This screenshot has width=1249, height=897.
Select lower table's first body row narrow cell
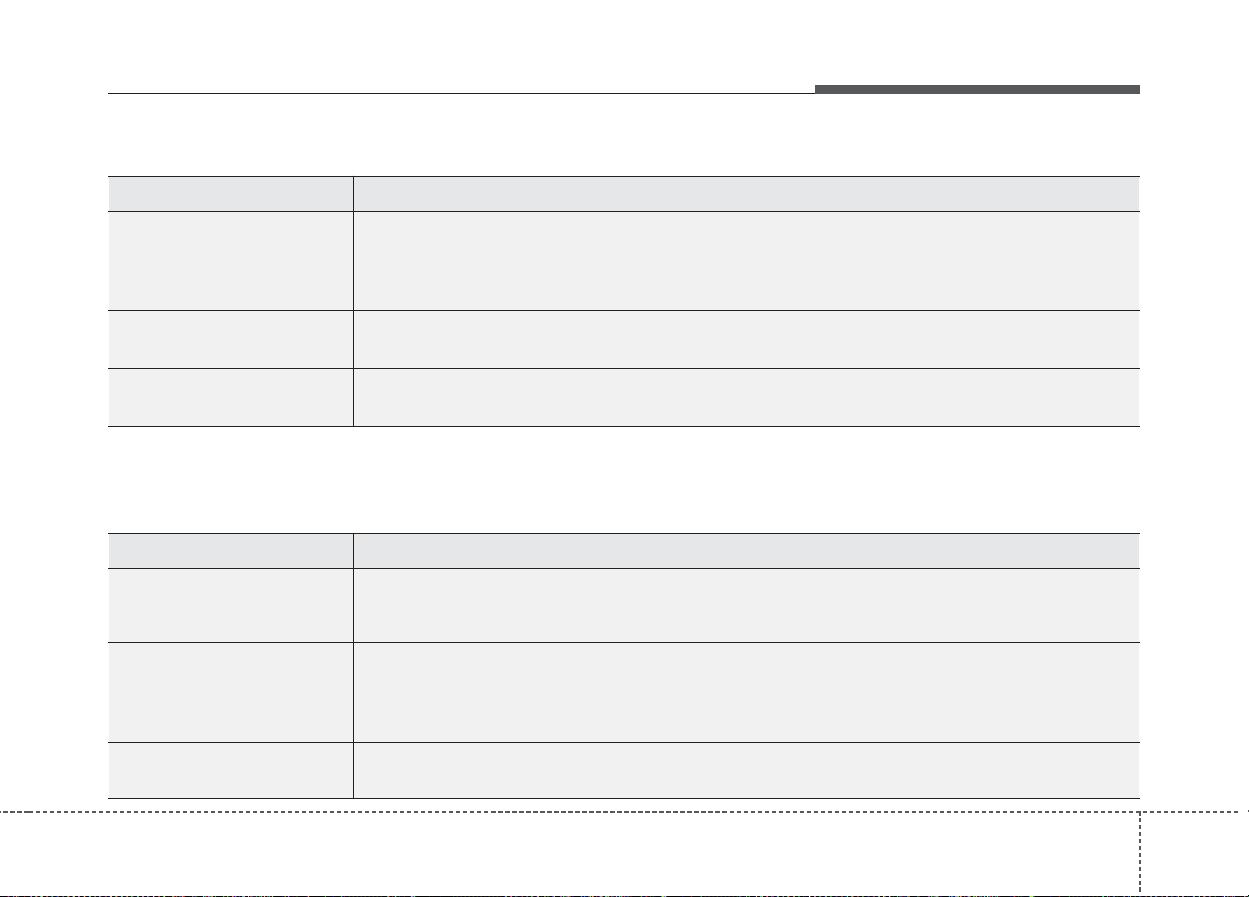coord(230,605)
